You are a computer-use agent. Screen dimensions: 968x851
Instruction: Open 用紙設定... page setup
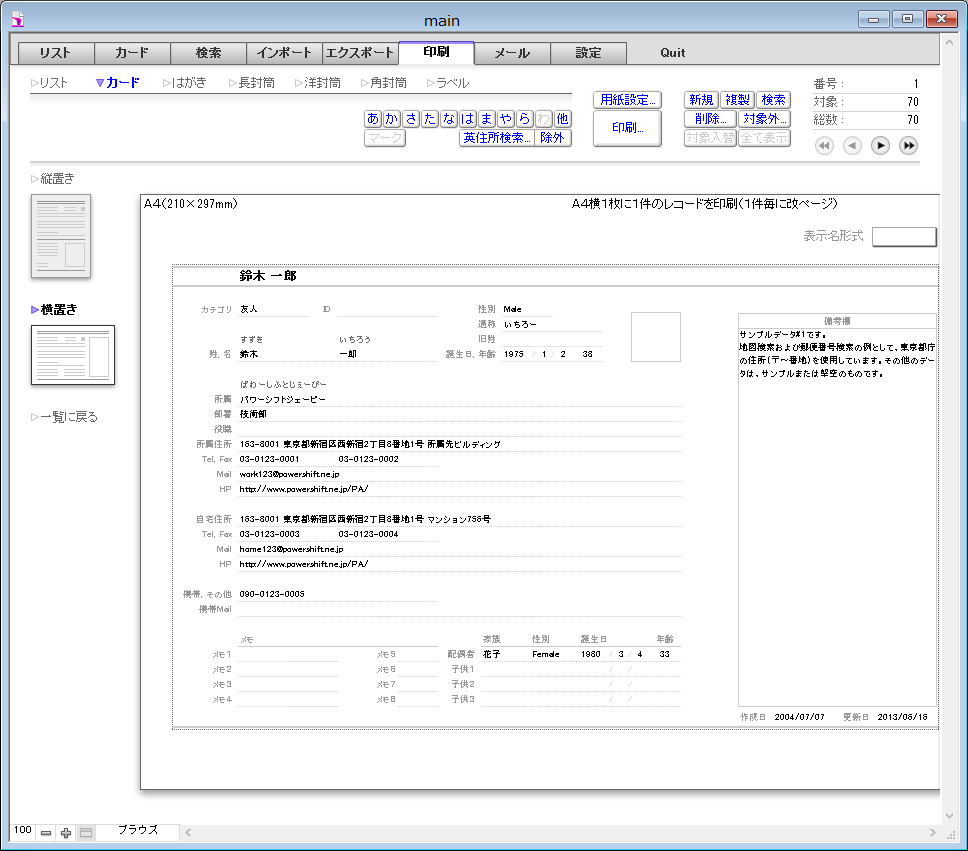(627, 100)
